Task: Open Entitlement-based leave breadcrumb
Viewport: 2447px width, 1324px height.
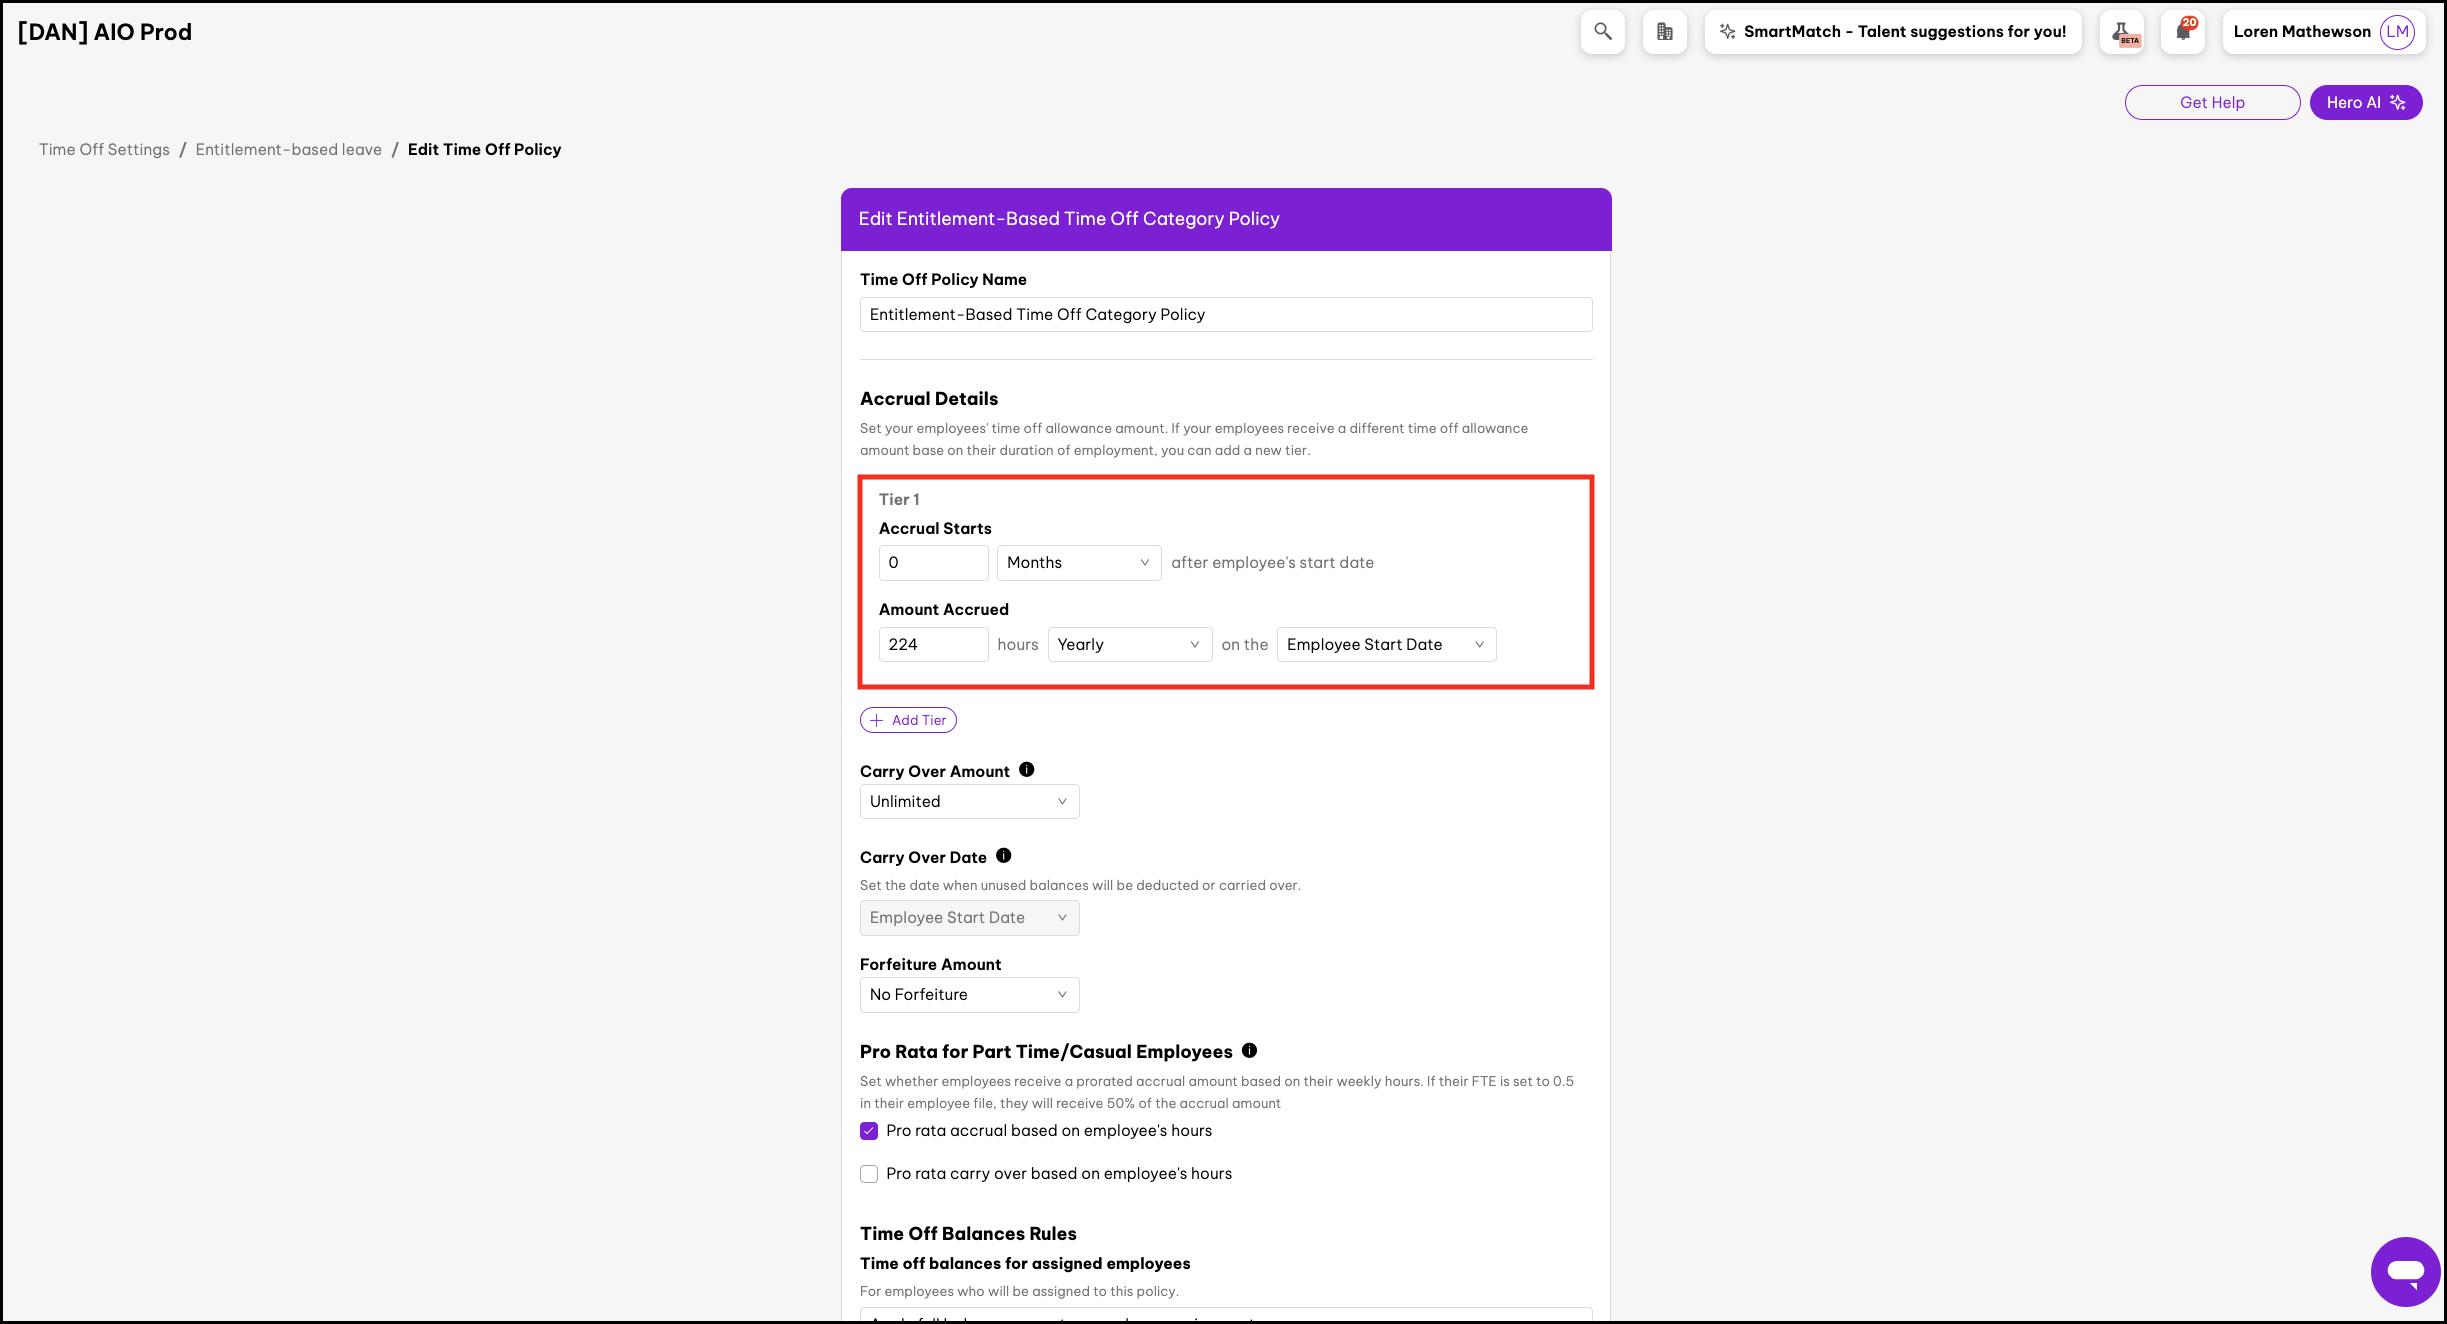Action: [x=288, y=149]
